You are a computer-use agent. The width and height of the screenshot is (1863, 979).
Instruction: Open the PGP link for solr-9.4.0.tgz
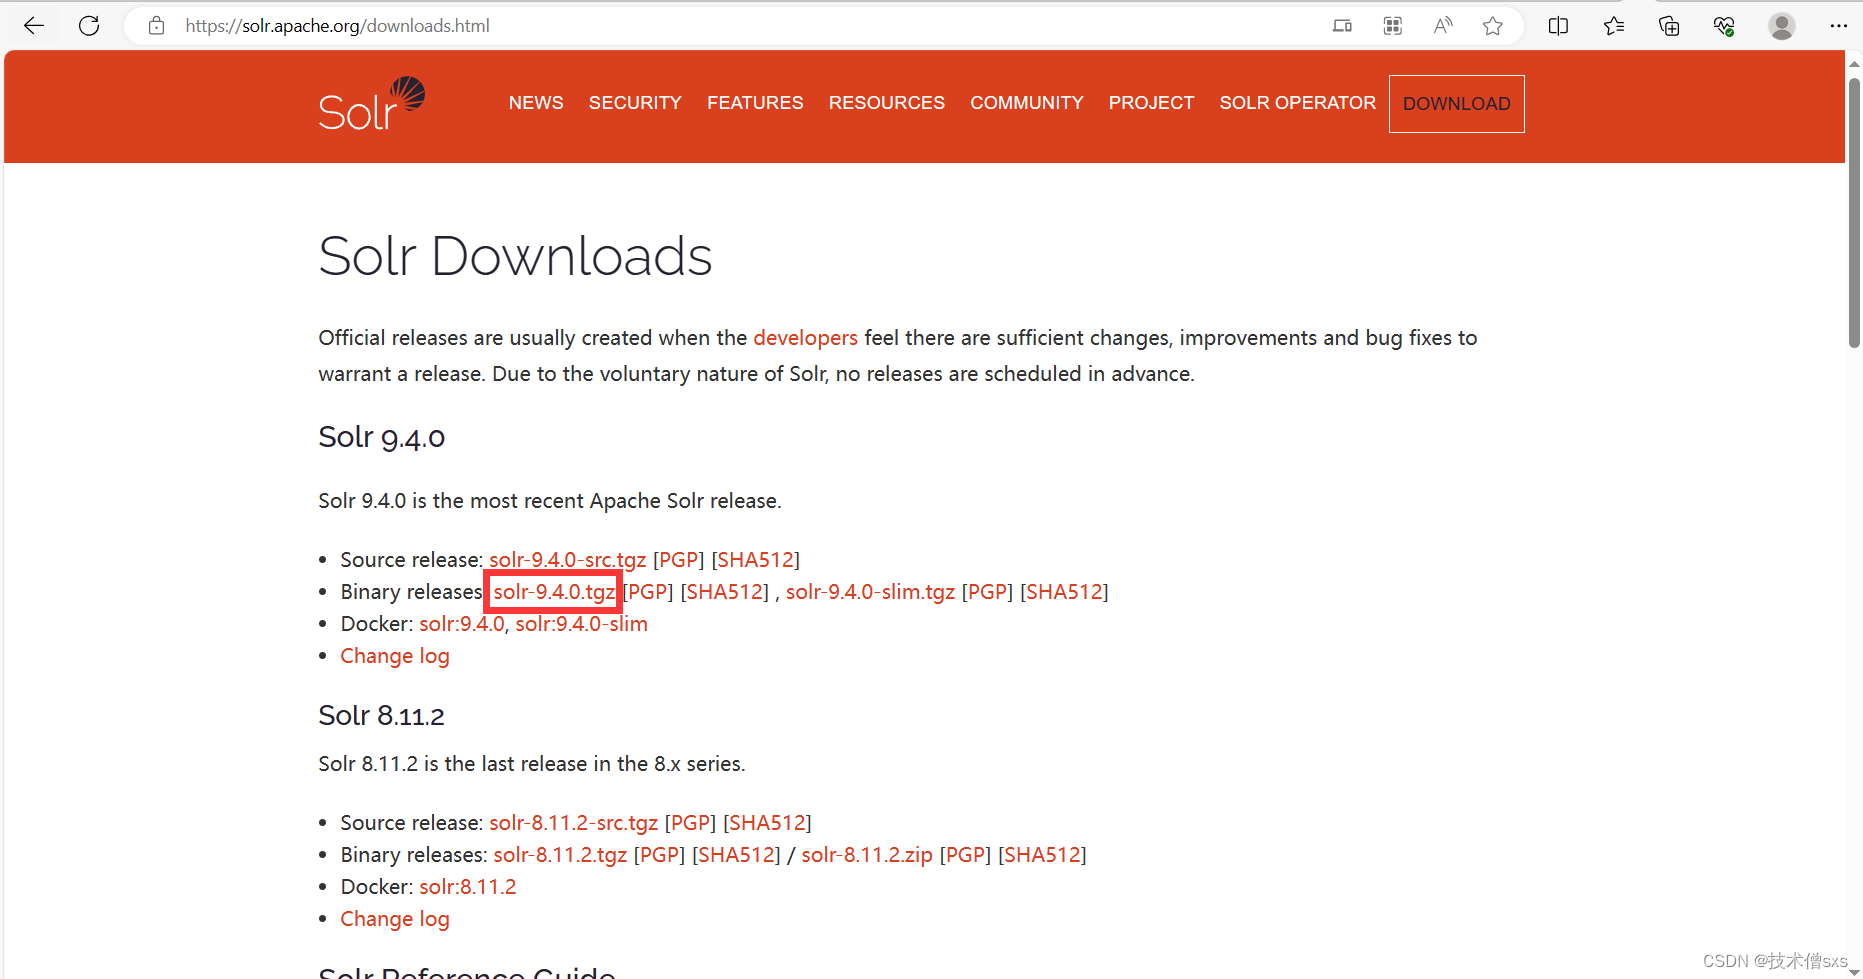648,592
